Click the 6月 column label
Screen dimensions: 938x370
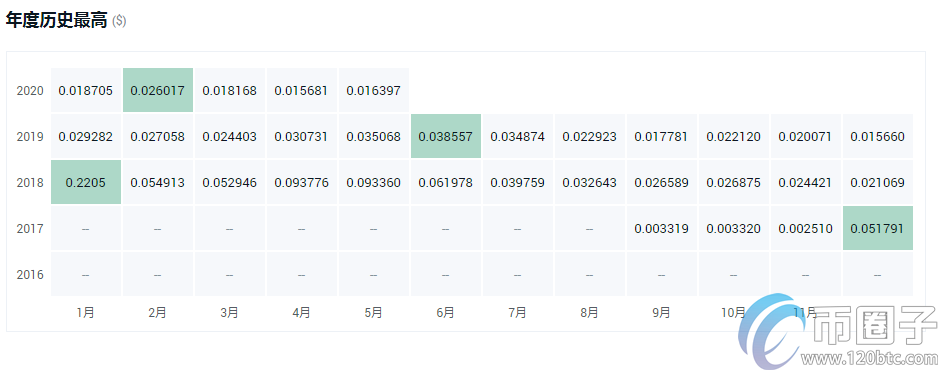coord(445,313)
